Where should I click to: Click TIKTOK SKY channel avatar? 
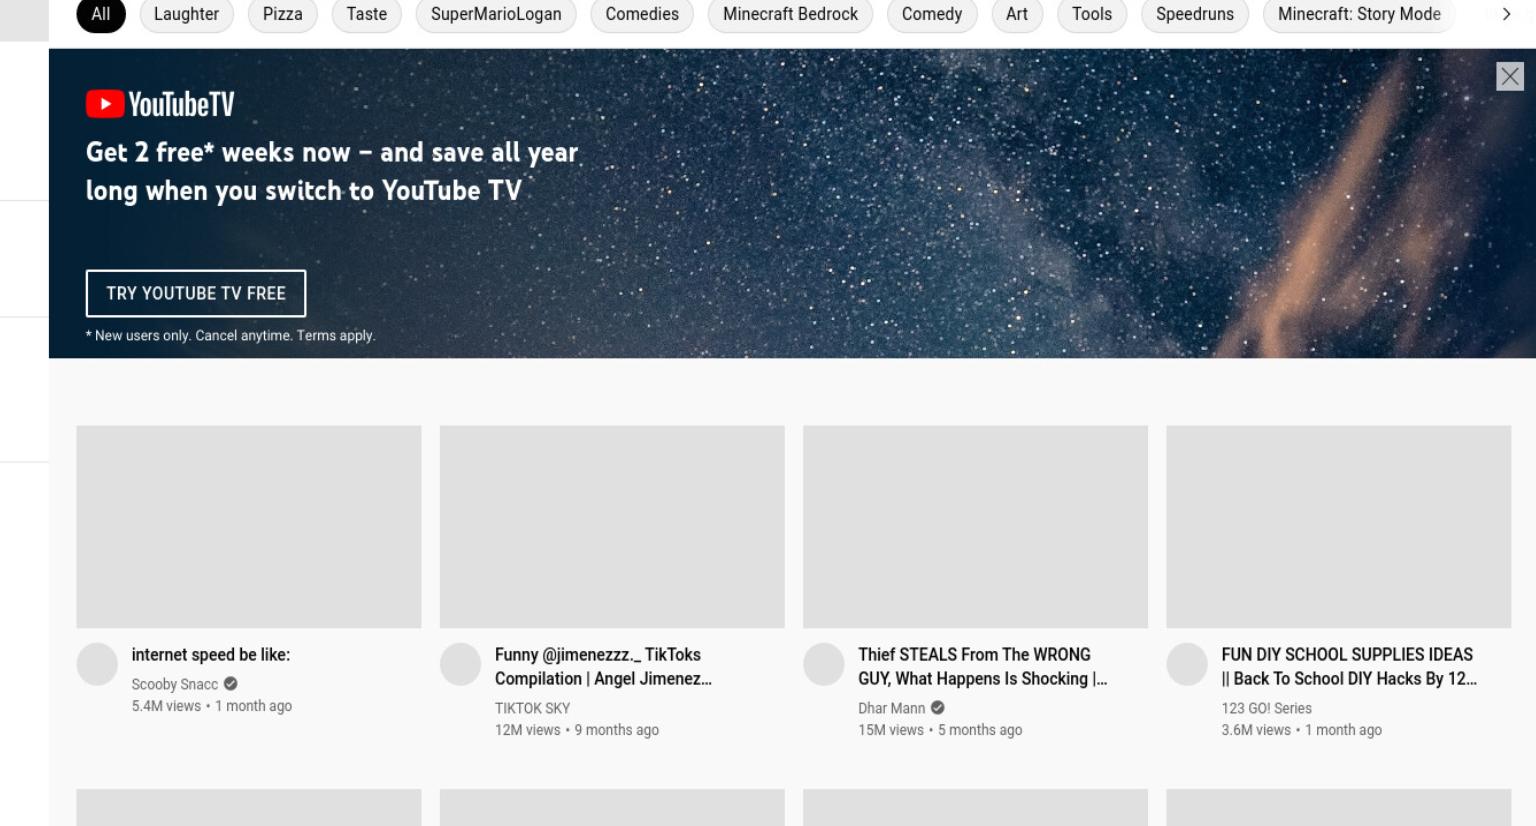[x=461, y=665]
